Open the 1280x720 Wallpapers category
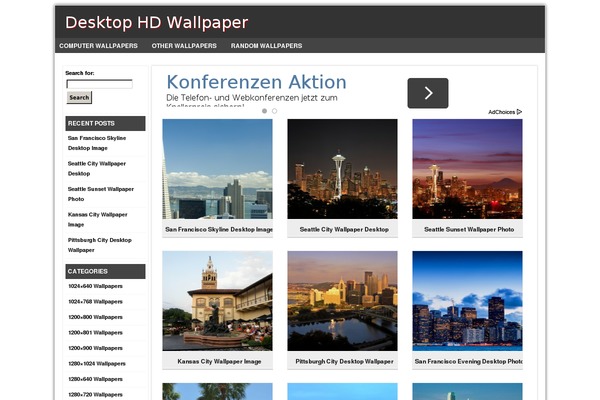Viewport: 600px width, 400px height. pyautogui.click(x=95, y=395)
